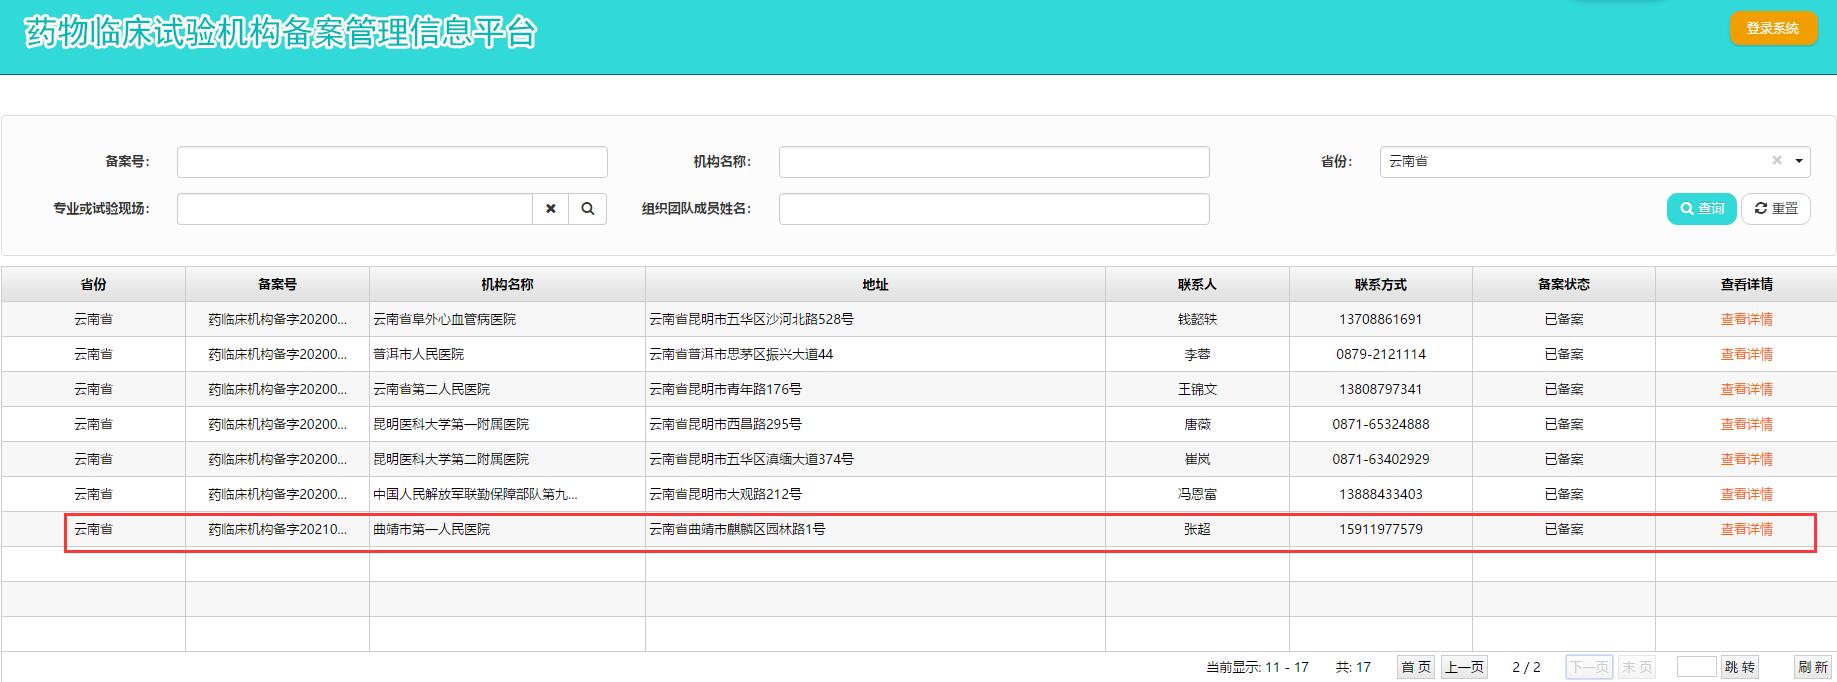
Task: Click phone number 13708861691
Action: (x=1380, y=319)
